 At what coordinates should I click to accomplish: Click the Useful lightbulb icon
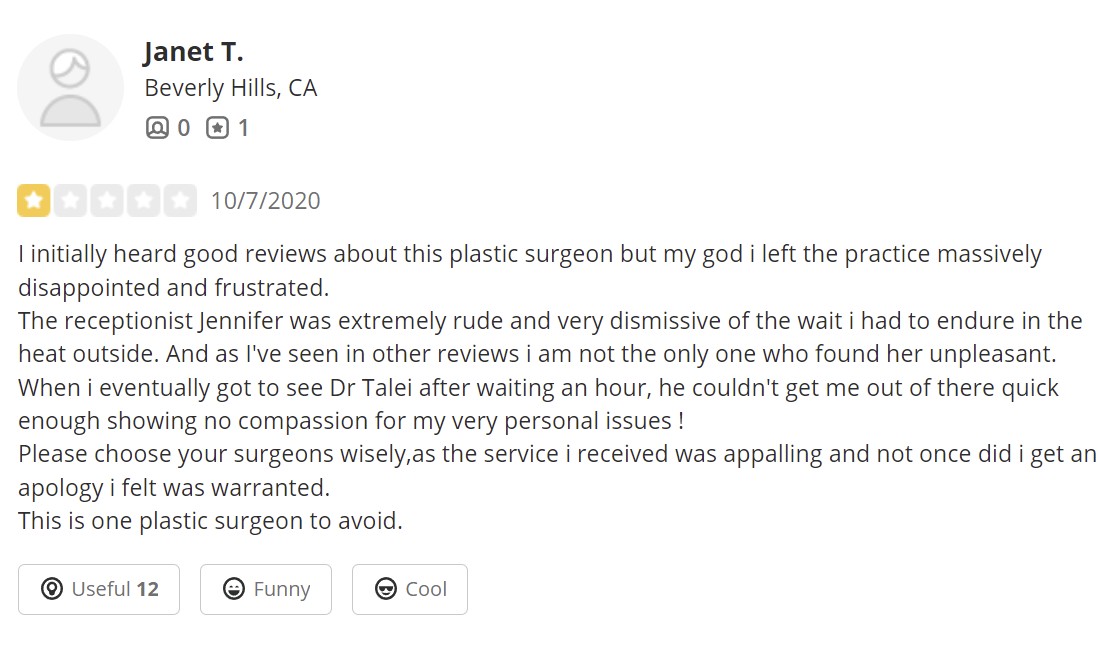52,589
